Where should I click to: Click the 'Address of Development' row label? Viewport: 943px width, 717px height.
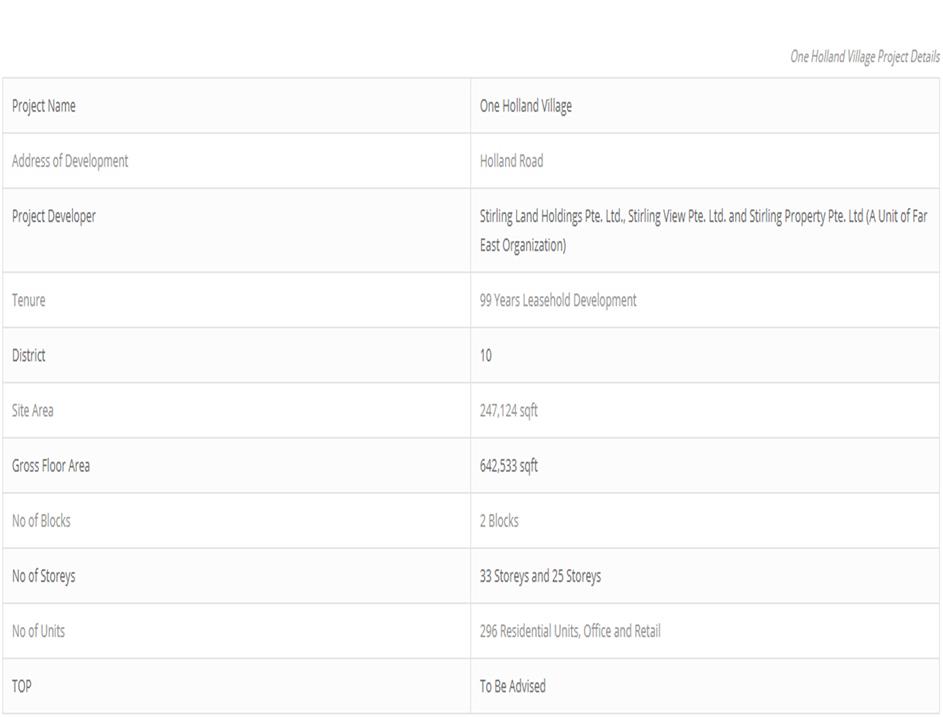[x=70, y=161]
